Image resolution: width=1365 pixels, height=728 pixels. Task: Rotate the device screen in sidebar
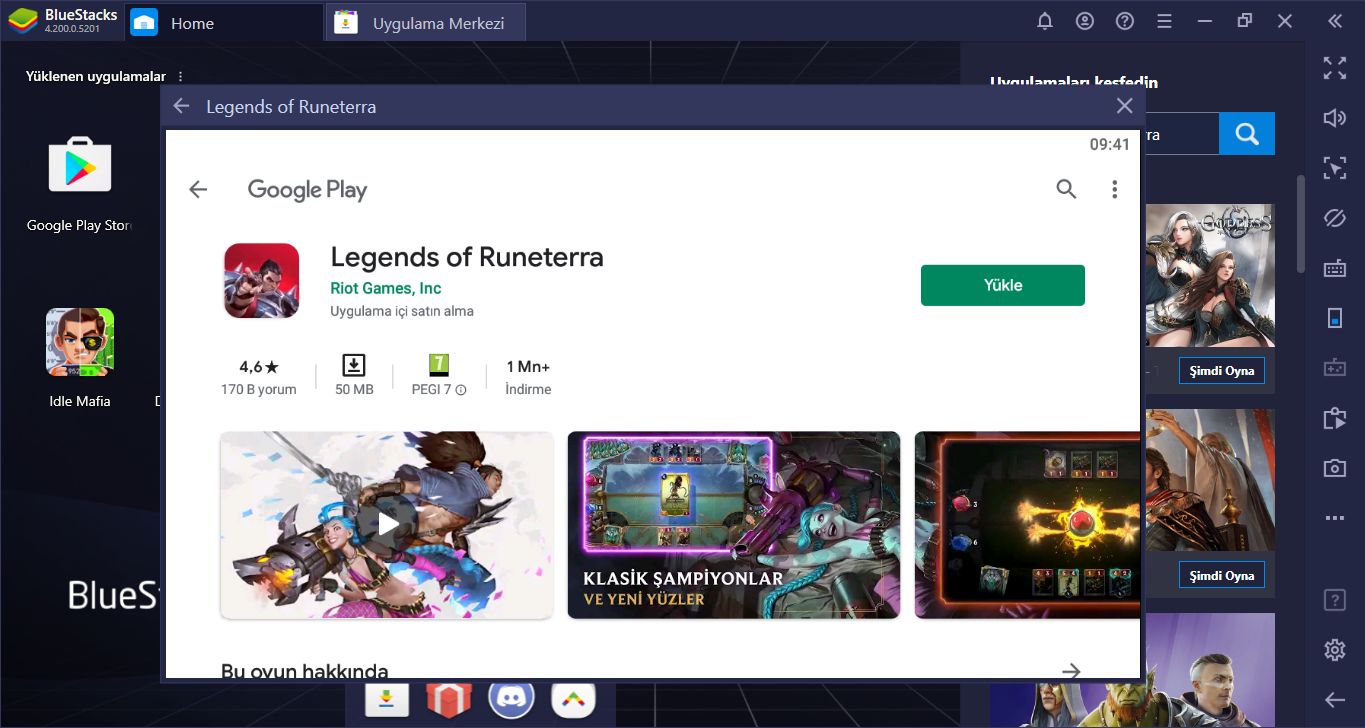tap(1335, 318)
